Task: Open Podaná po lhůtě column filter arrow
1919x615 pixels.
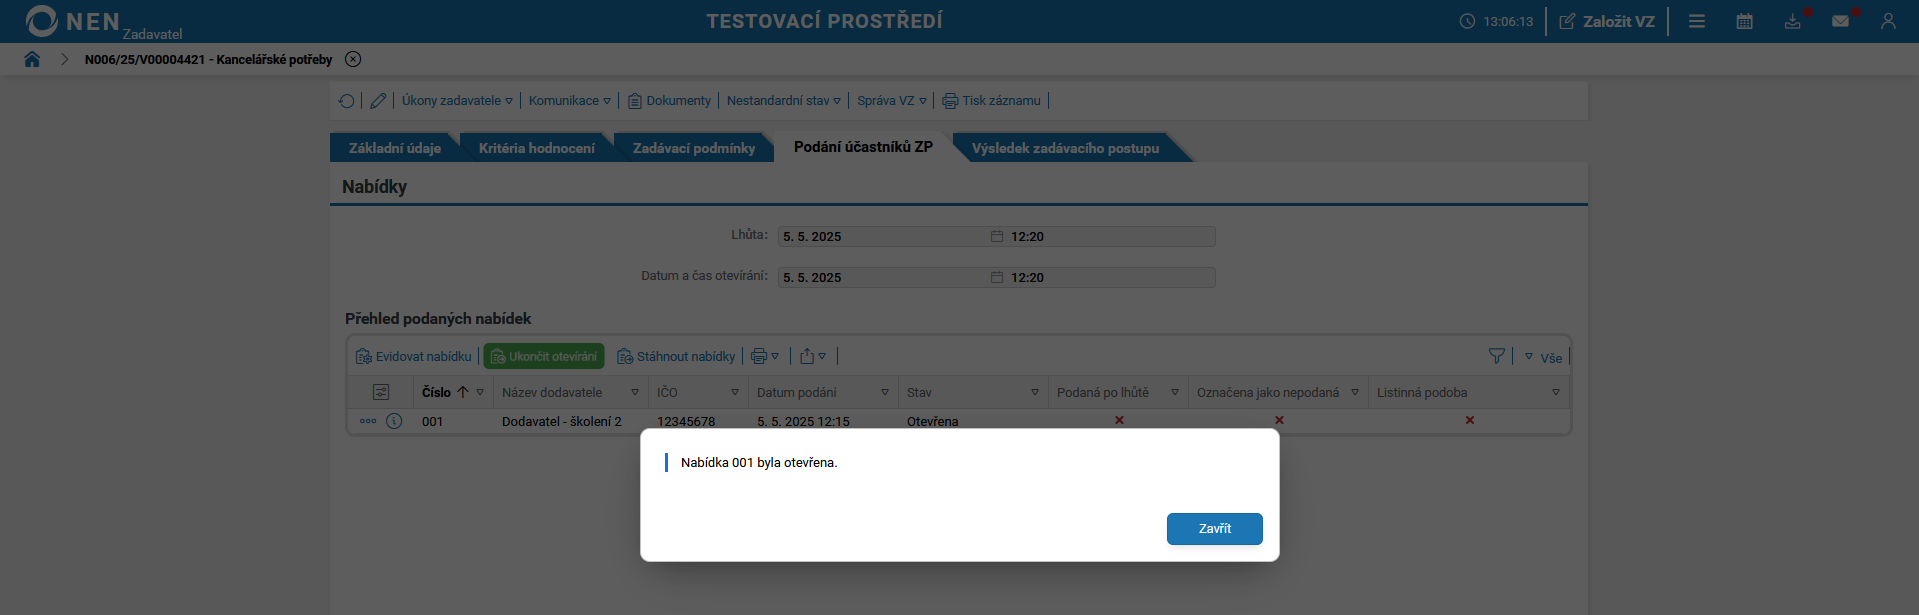Action: 1175,393
